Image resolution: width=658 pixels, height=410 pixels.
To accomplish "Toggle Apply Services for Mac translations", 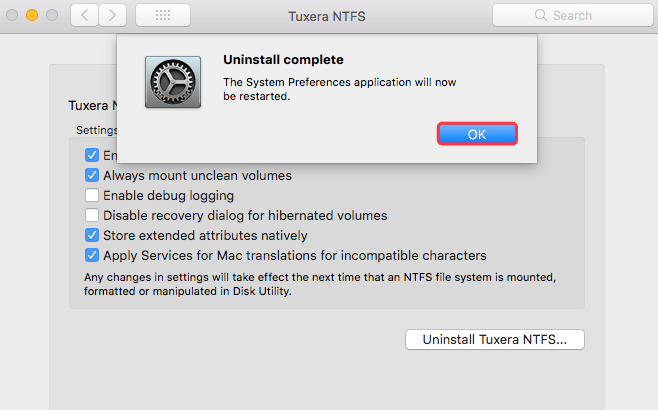I will point(92,255).
